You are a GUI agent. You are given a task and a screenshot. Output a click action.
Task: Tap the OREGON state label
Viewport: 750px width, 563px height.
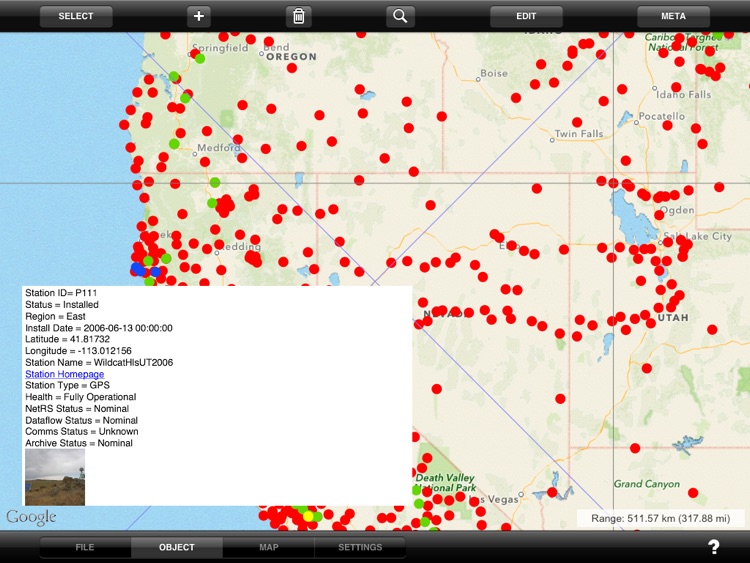[x=291, y=57]
